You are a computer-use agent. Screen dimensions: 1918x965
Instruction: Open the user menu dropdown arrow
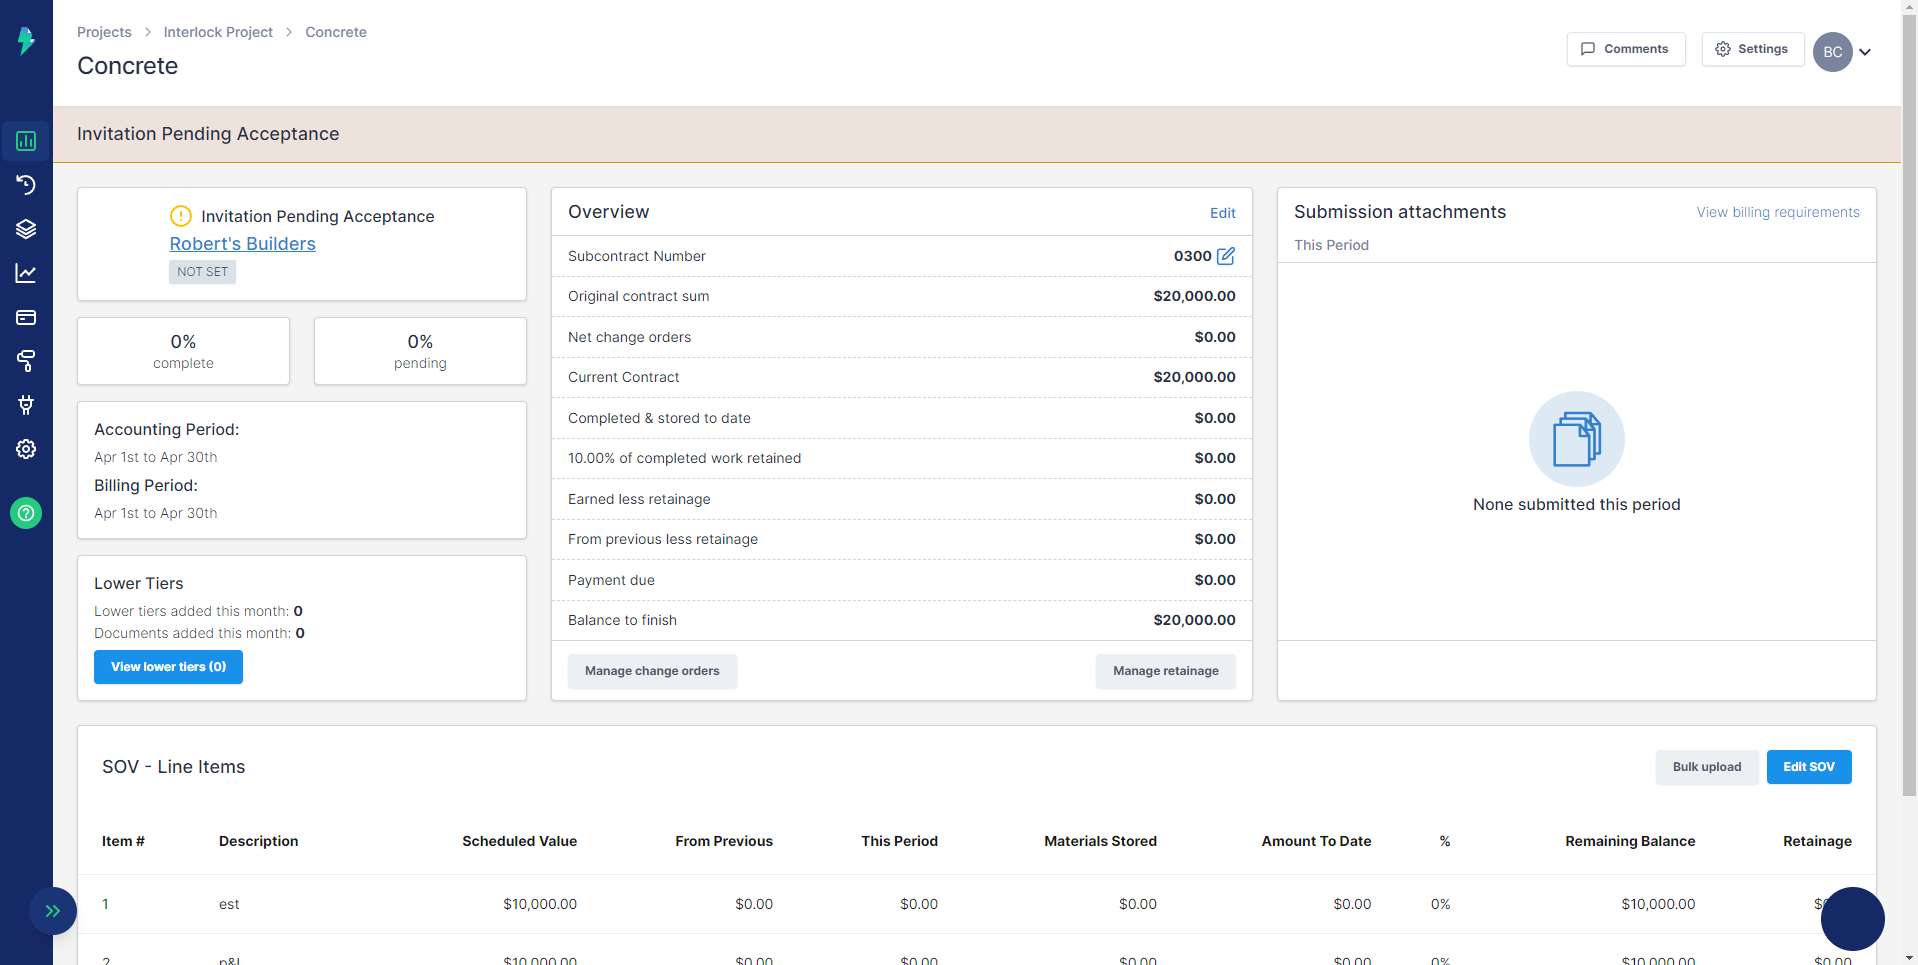(x=1865, y=52)
